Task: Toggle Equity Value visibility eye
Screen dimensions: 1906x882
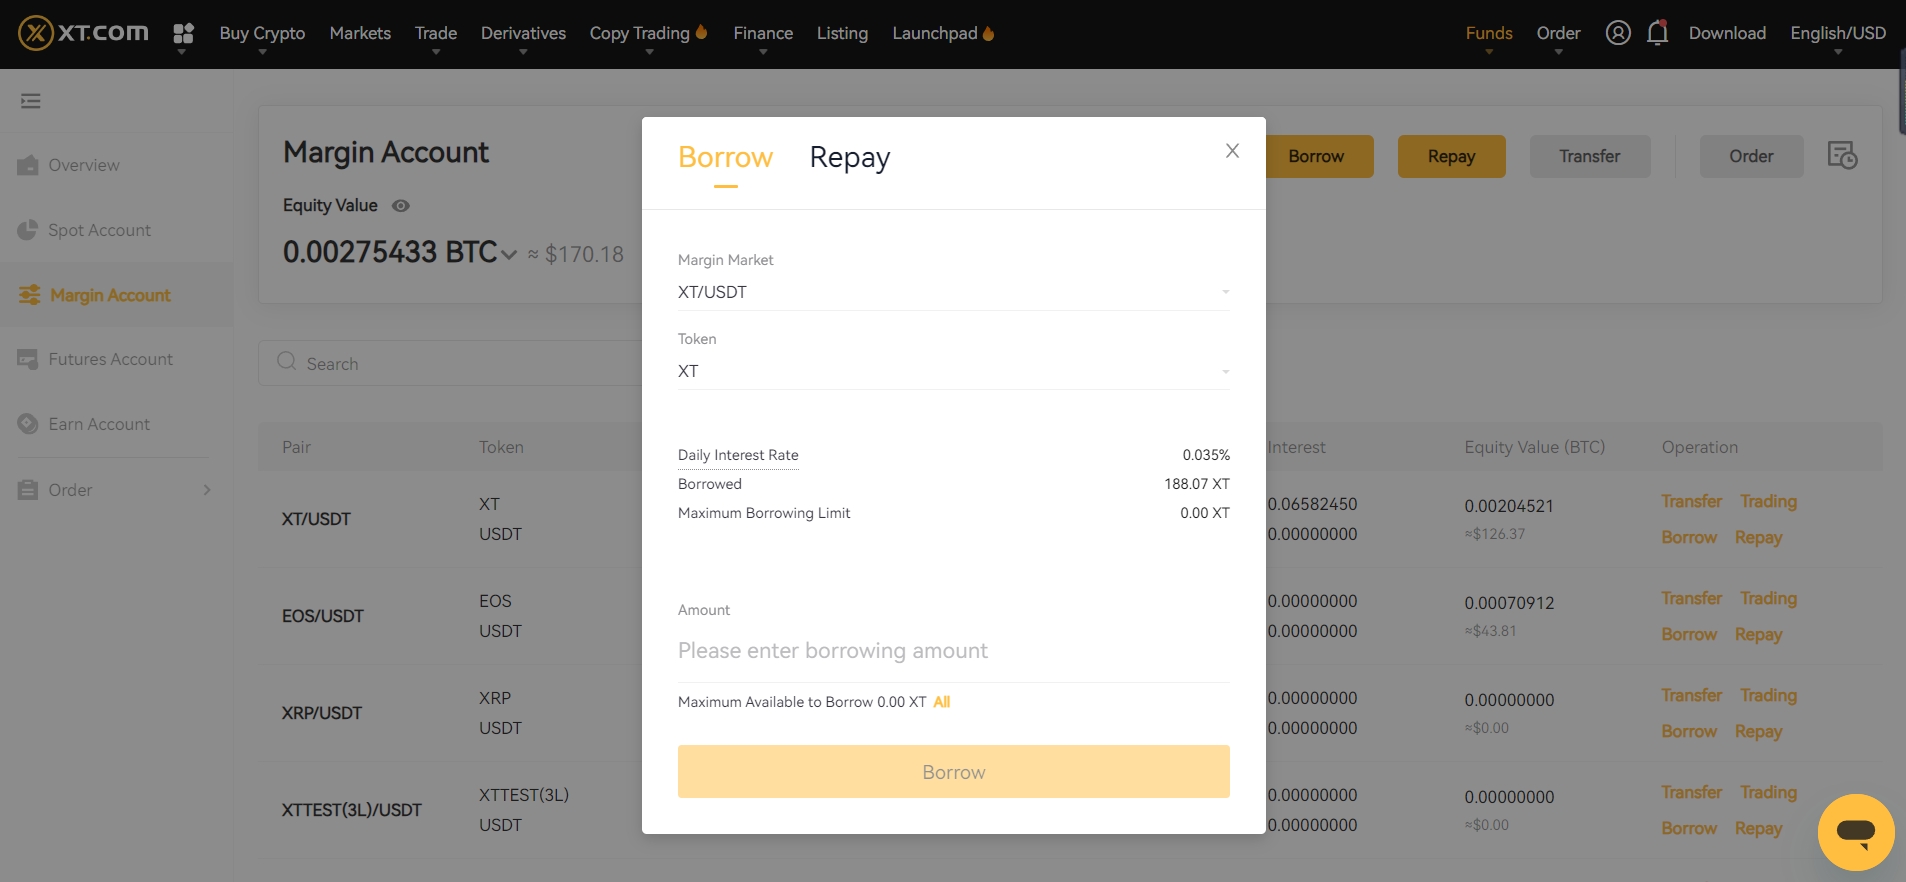Action: [x=401, y=206]
